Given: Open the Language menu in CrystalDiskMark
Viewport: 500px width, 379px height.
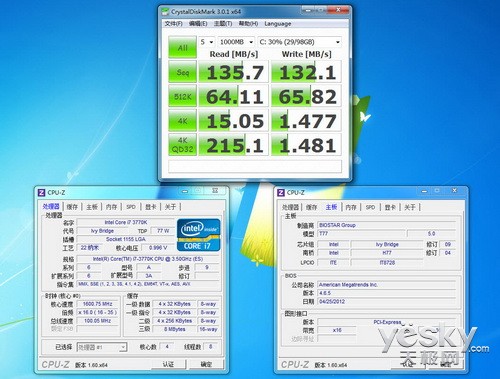Looking at the screenshot, I should point(278,24).
